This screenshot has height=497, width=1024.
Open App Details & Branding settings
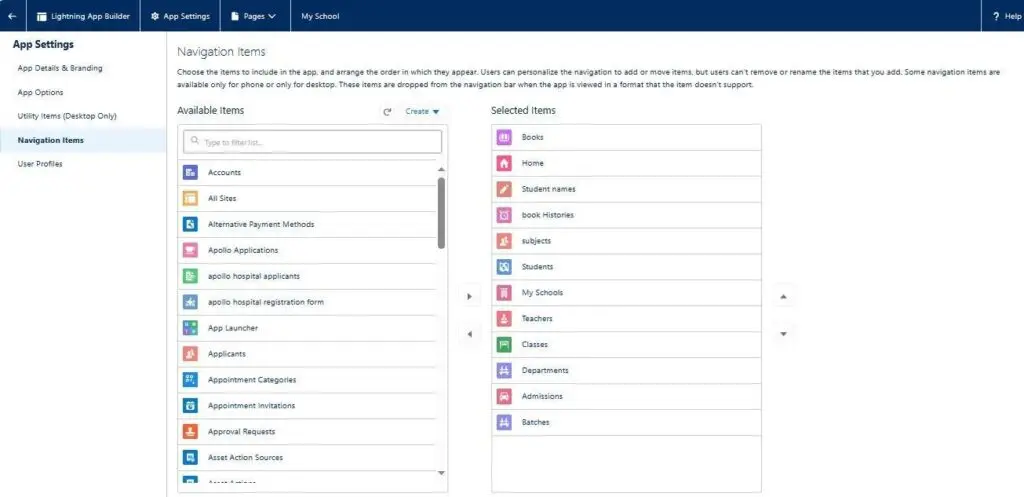coord(60,68)
